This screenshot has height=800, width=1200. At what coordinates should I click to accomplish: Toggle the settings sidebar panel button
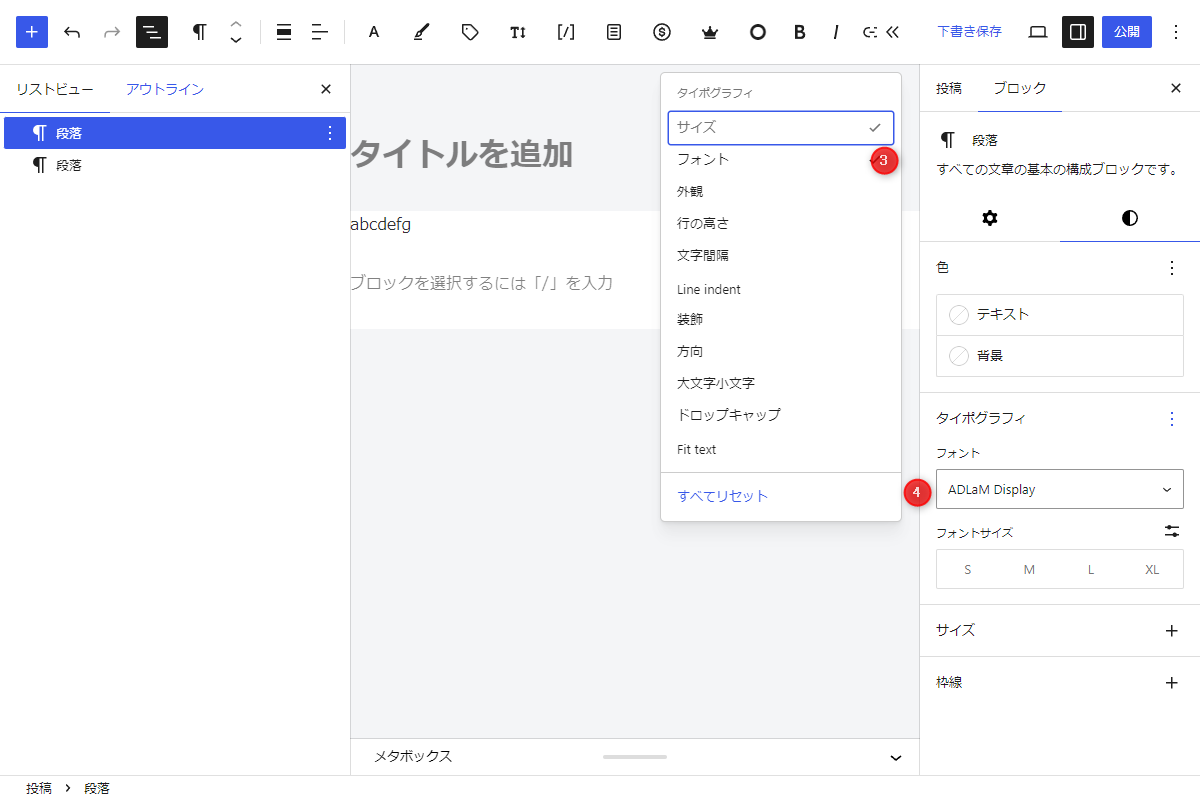pos(1078,32)
